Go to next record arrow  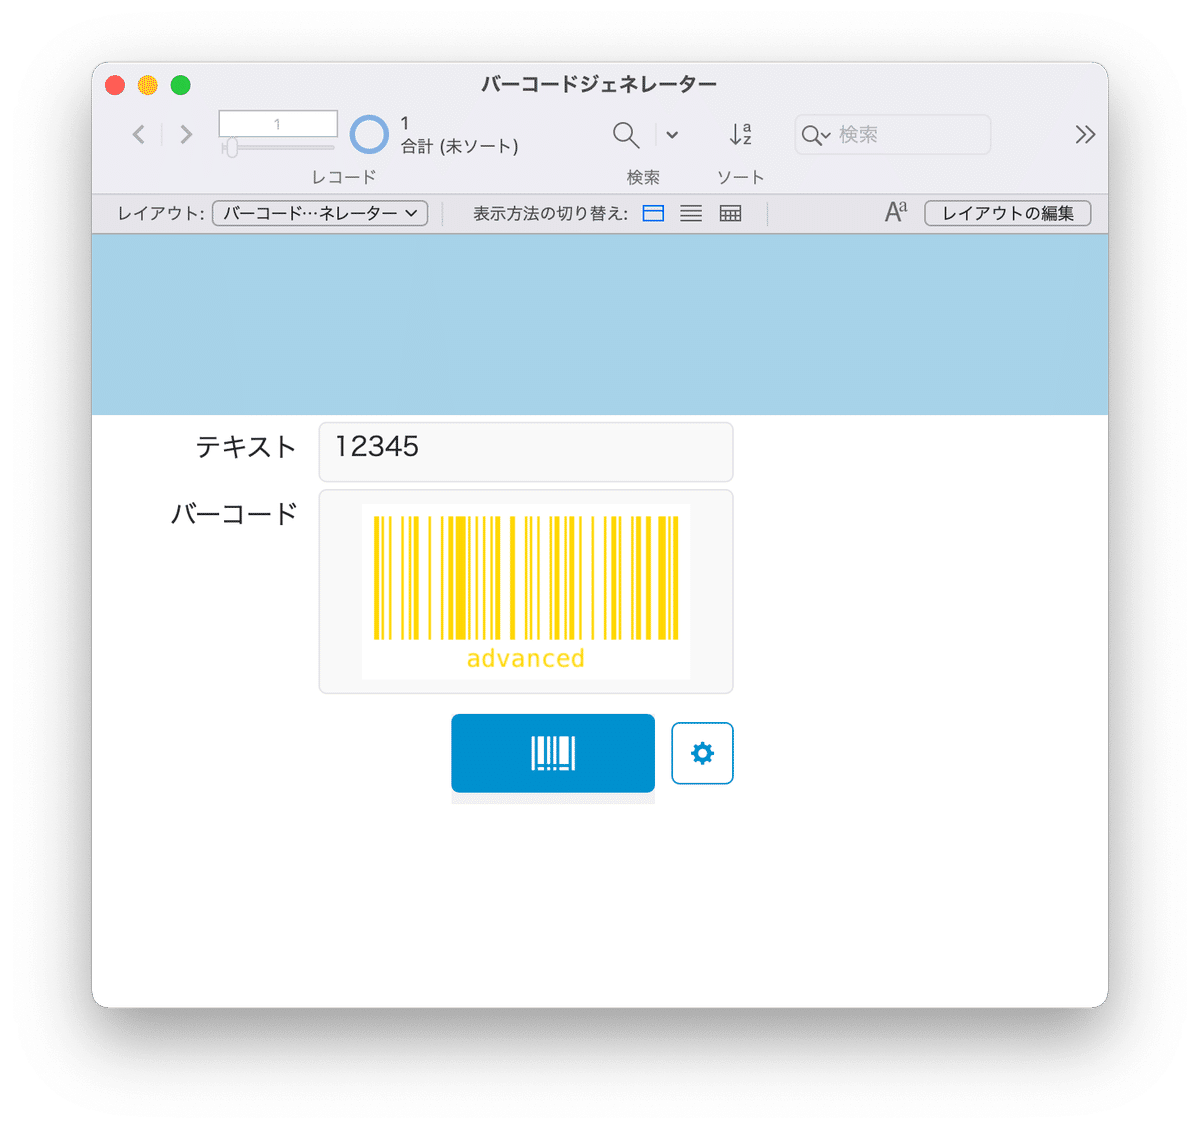[186, 134]
